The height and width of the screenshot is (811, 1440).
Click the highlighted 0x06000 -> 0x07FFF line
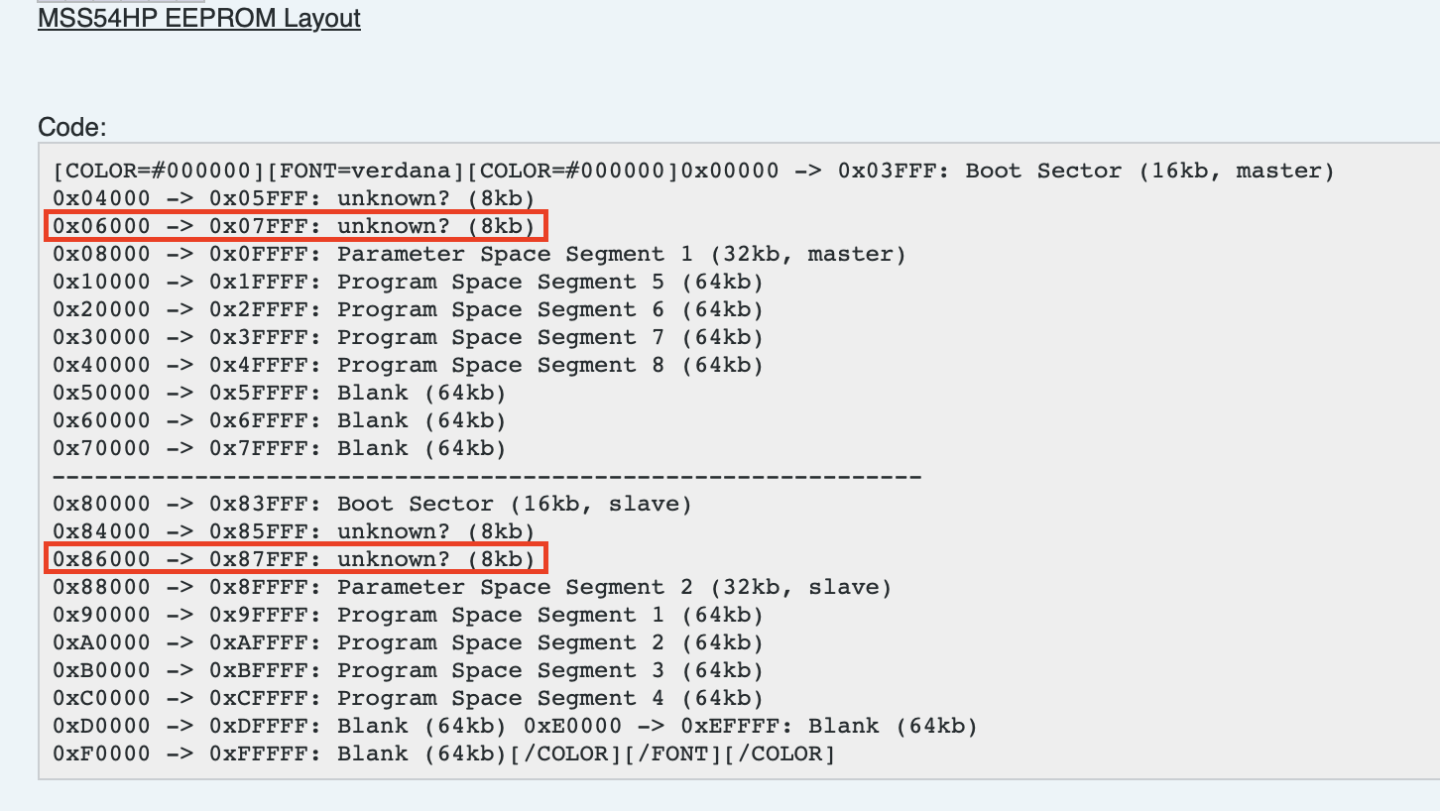[x=297, y=226]
